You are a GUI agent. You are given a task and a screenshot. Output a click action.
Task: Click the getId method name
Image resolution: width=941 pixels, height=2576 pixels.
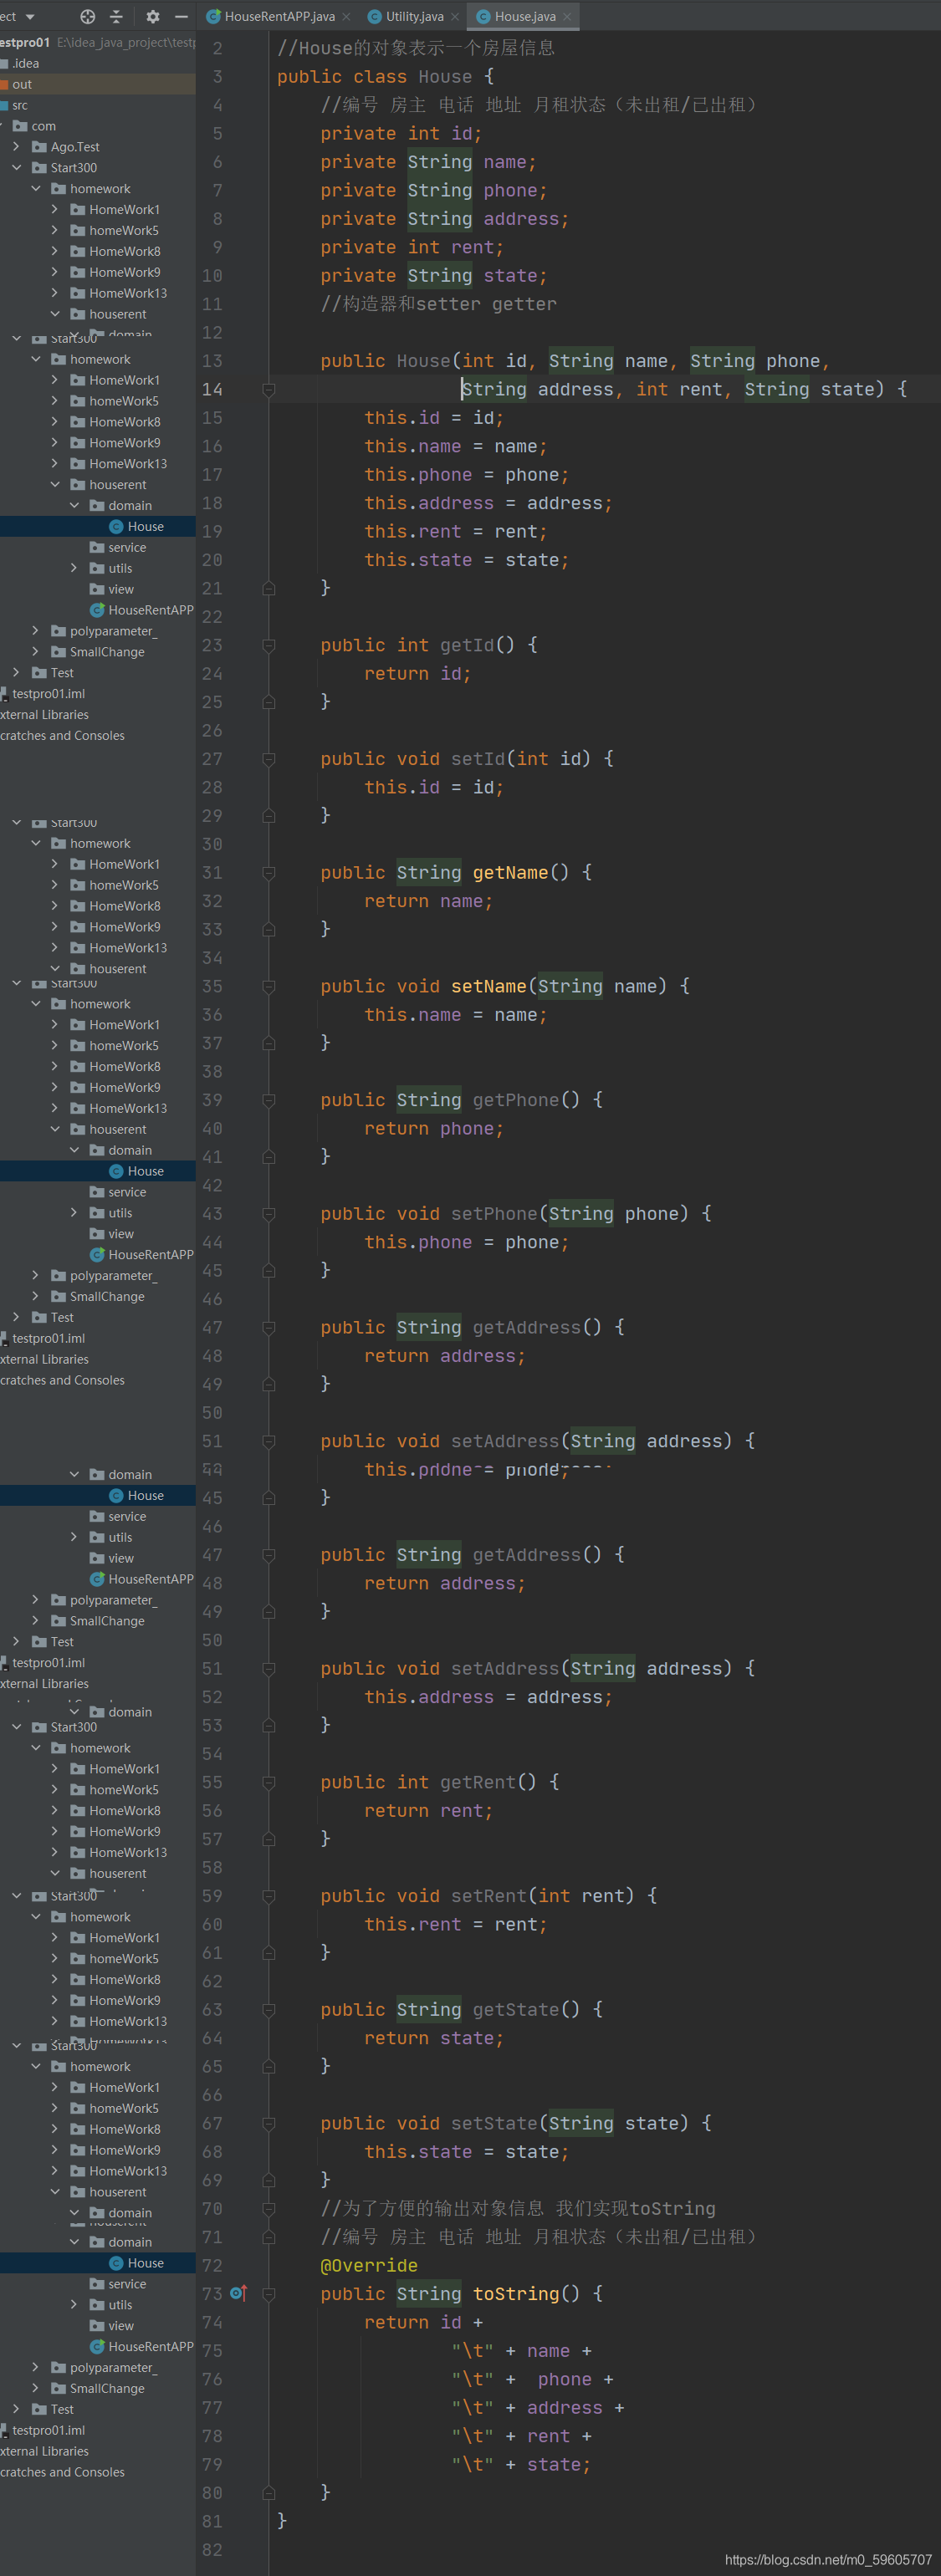467,645
